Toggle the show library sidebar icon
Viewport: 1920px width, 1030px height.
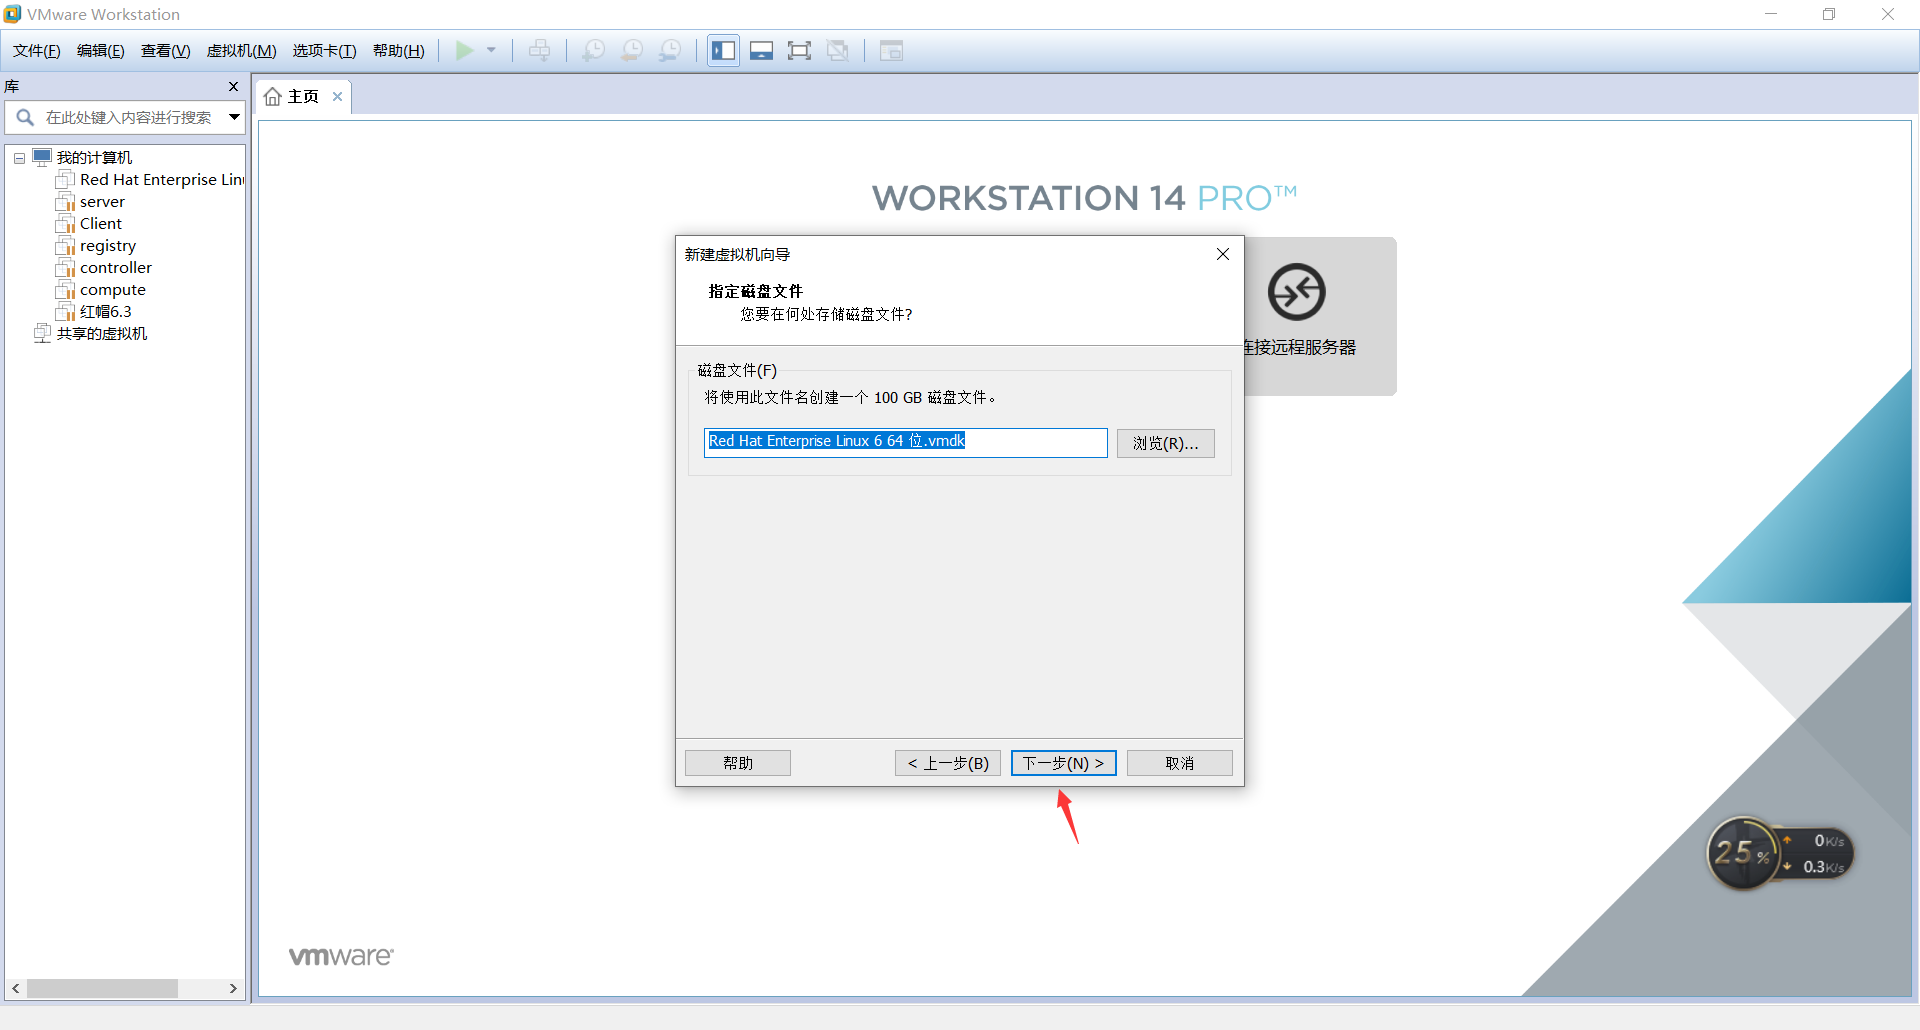723,50
